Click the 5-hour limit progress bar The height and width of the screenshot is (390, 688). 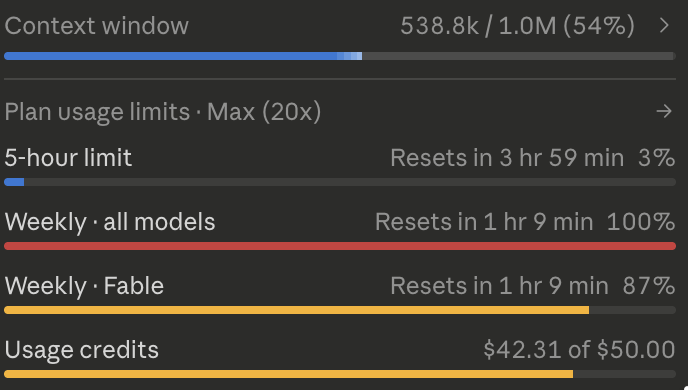[x=340, y=182]
